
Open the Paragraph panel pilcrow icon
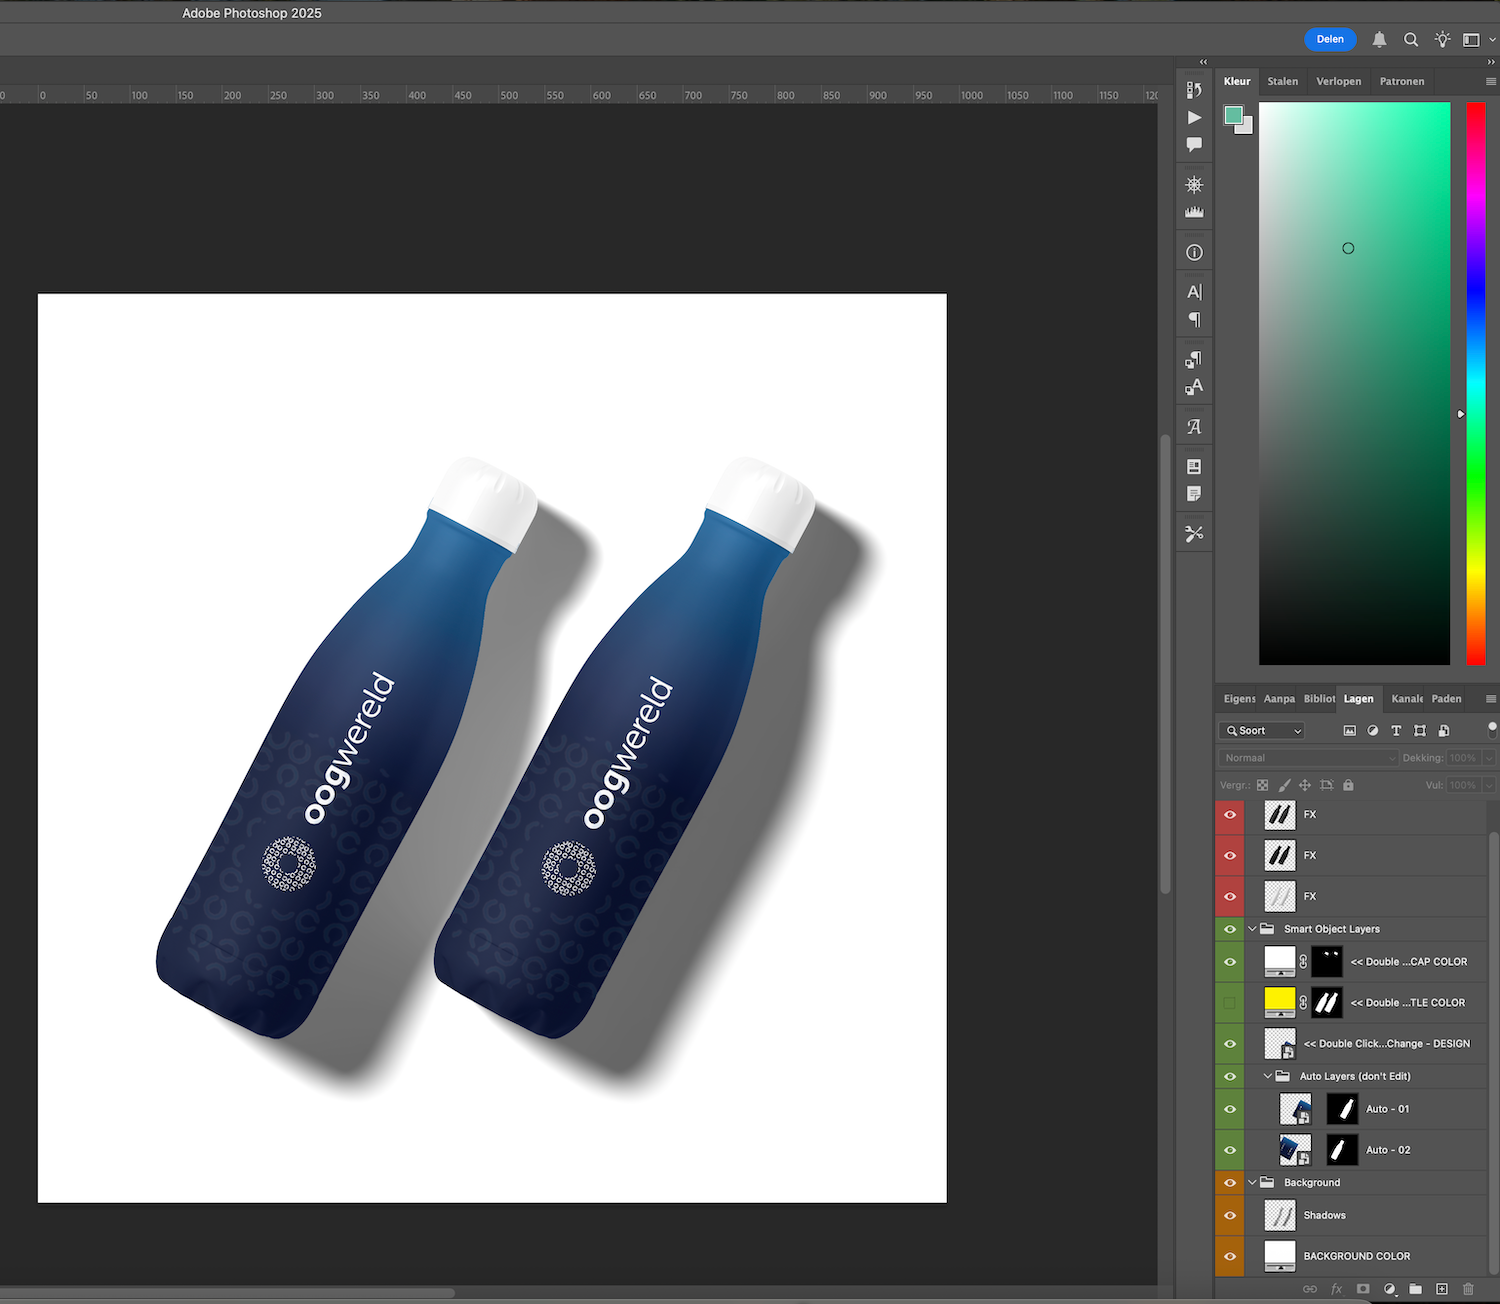(x=1194, y=320)
